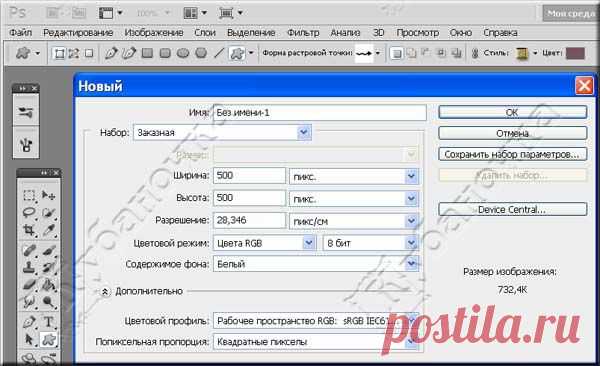
Task: Click the Цвет color swatch
Action: (575, 53)
